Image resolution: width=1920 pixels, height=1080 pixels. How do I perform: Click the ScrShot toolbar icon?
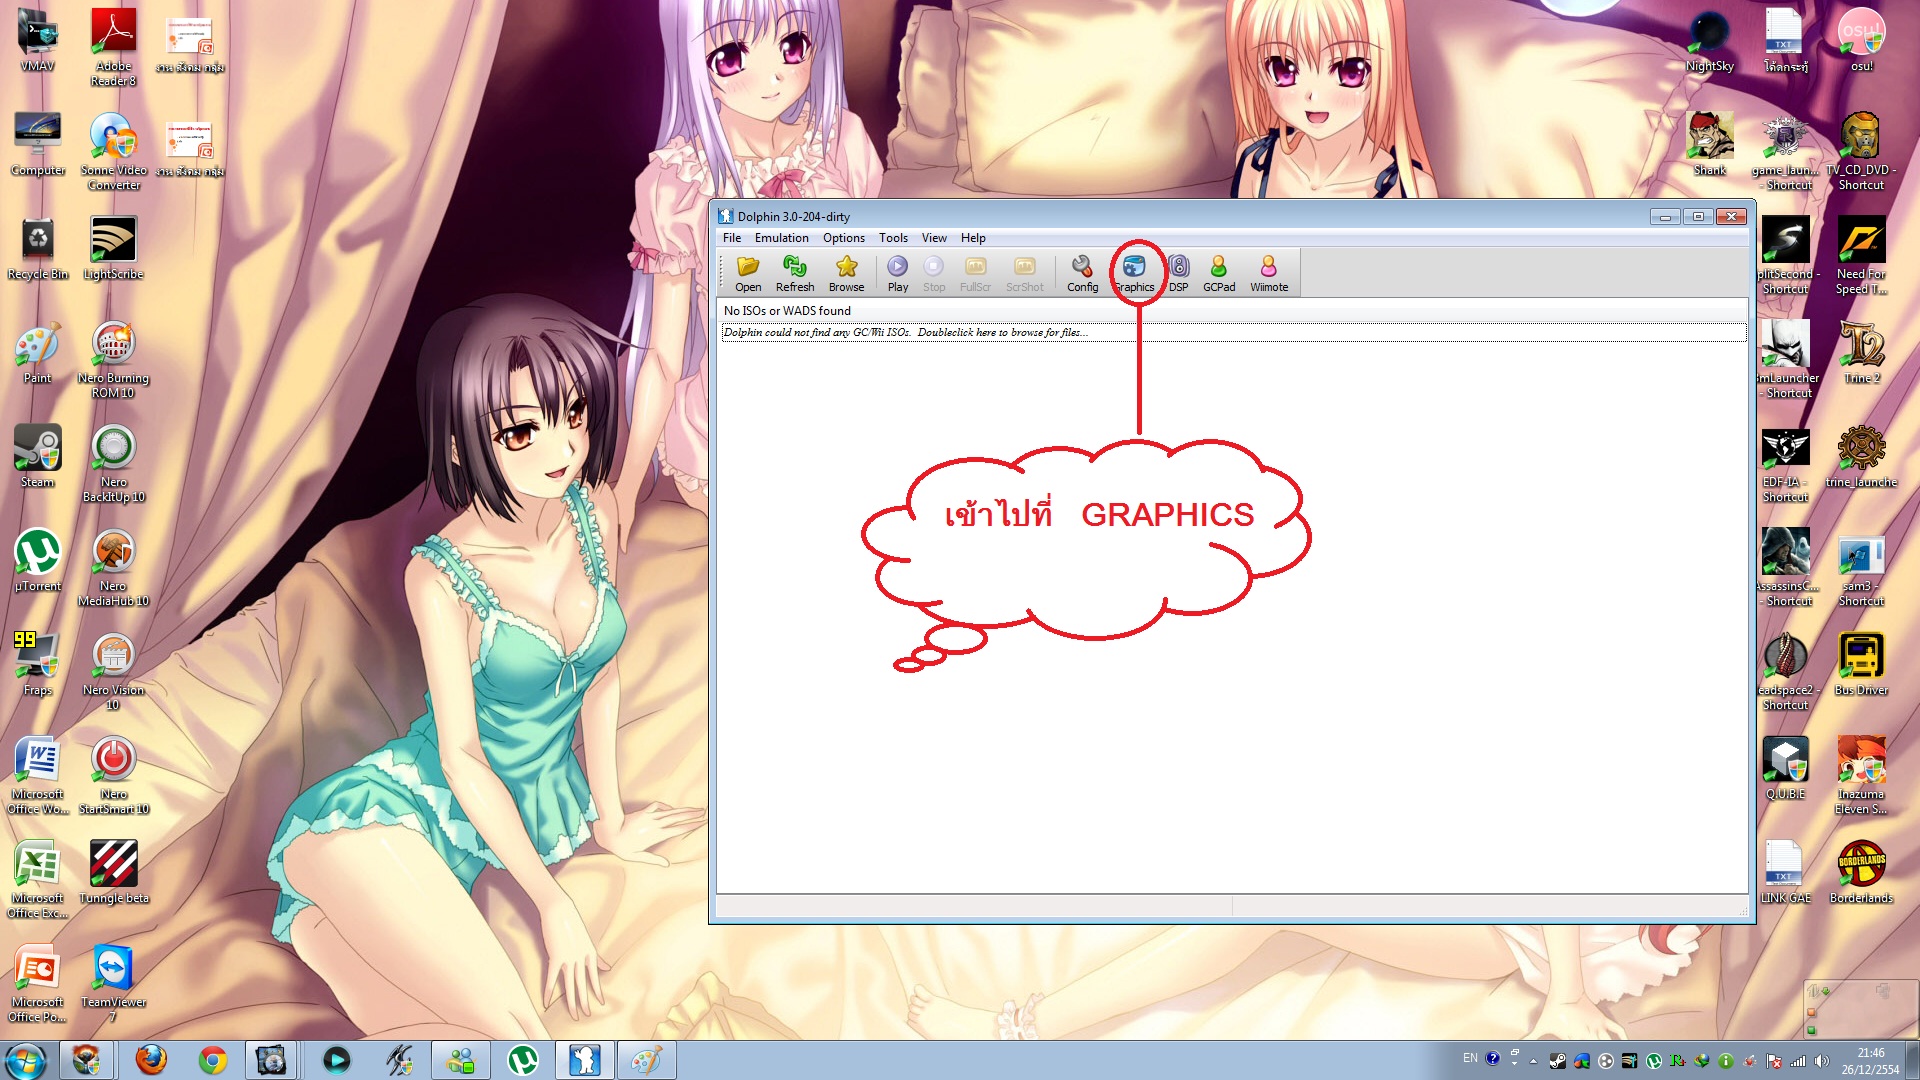click(1024, 272)
